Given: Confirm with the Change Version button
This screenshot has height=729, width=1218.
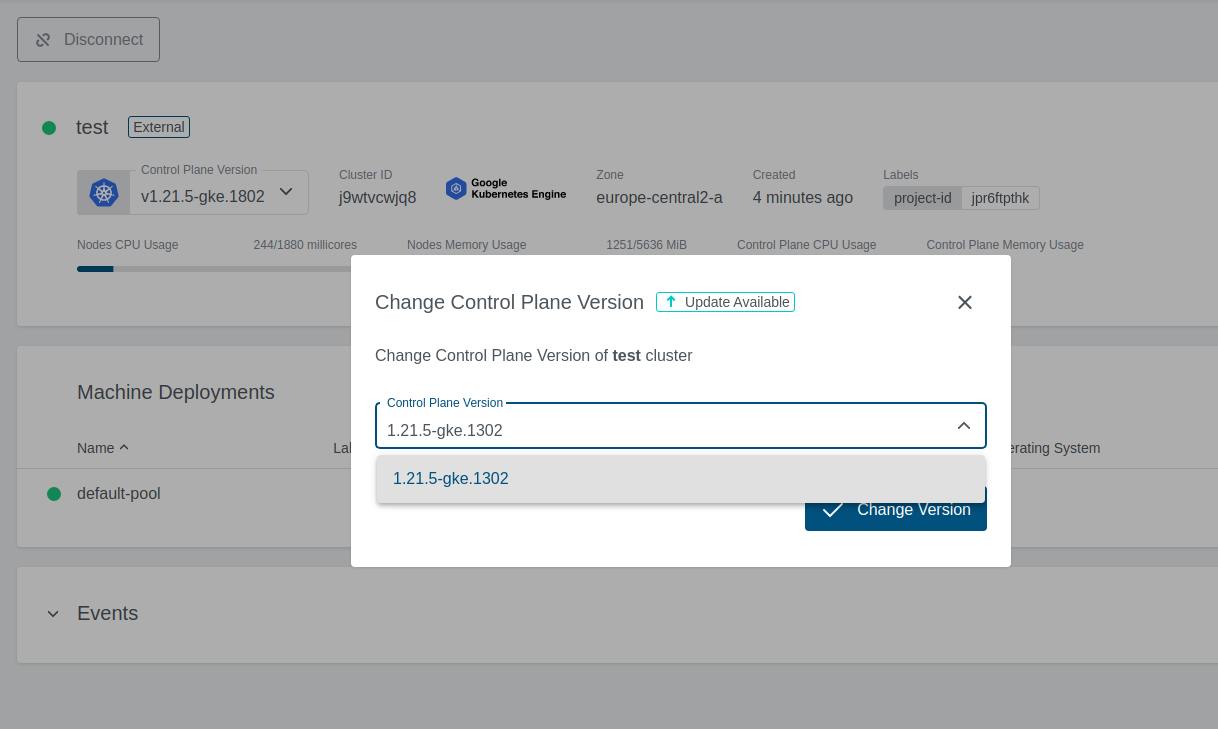Looking at the screenshot, I should coord(895,510).
